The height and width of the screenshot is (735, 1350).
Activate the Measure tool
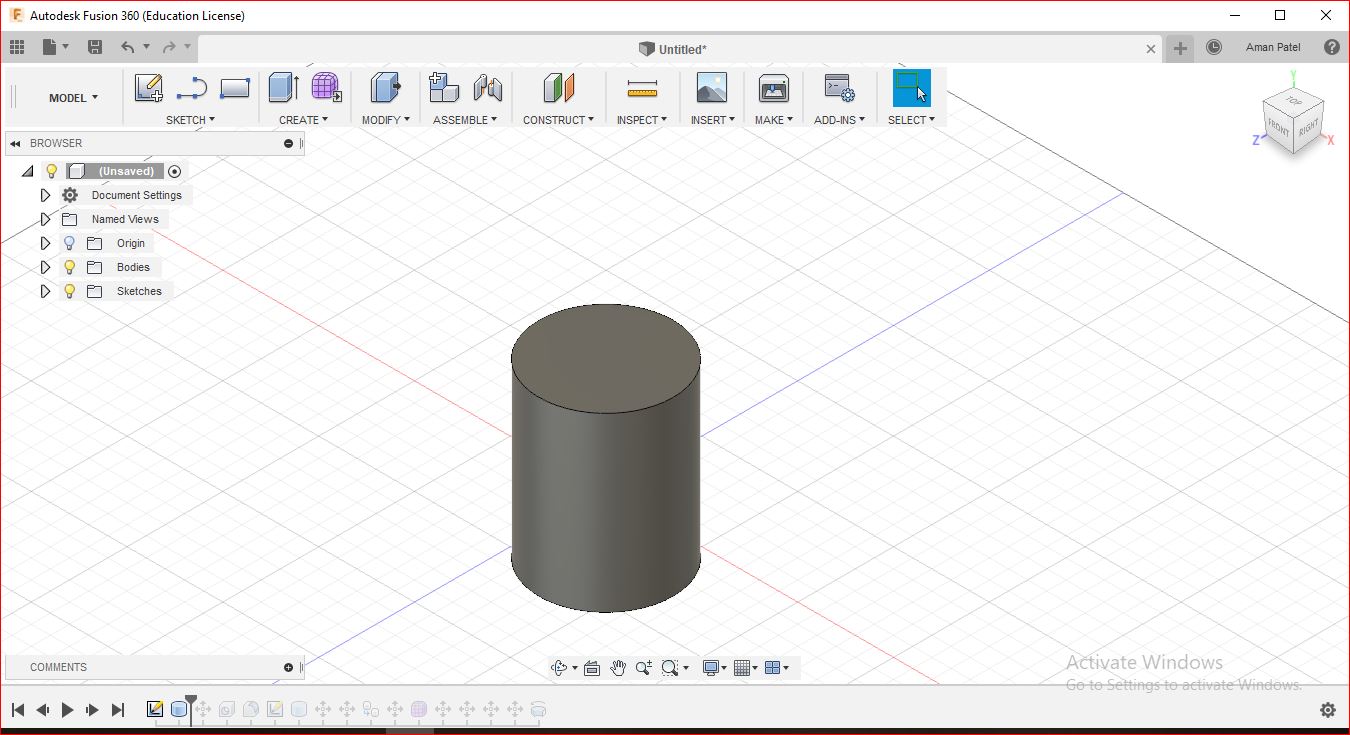tap(642, 90)
